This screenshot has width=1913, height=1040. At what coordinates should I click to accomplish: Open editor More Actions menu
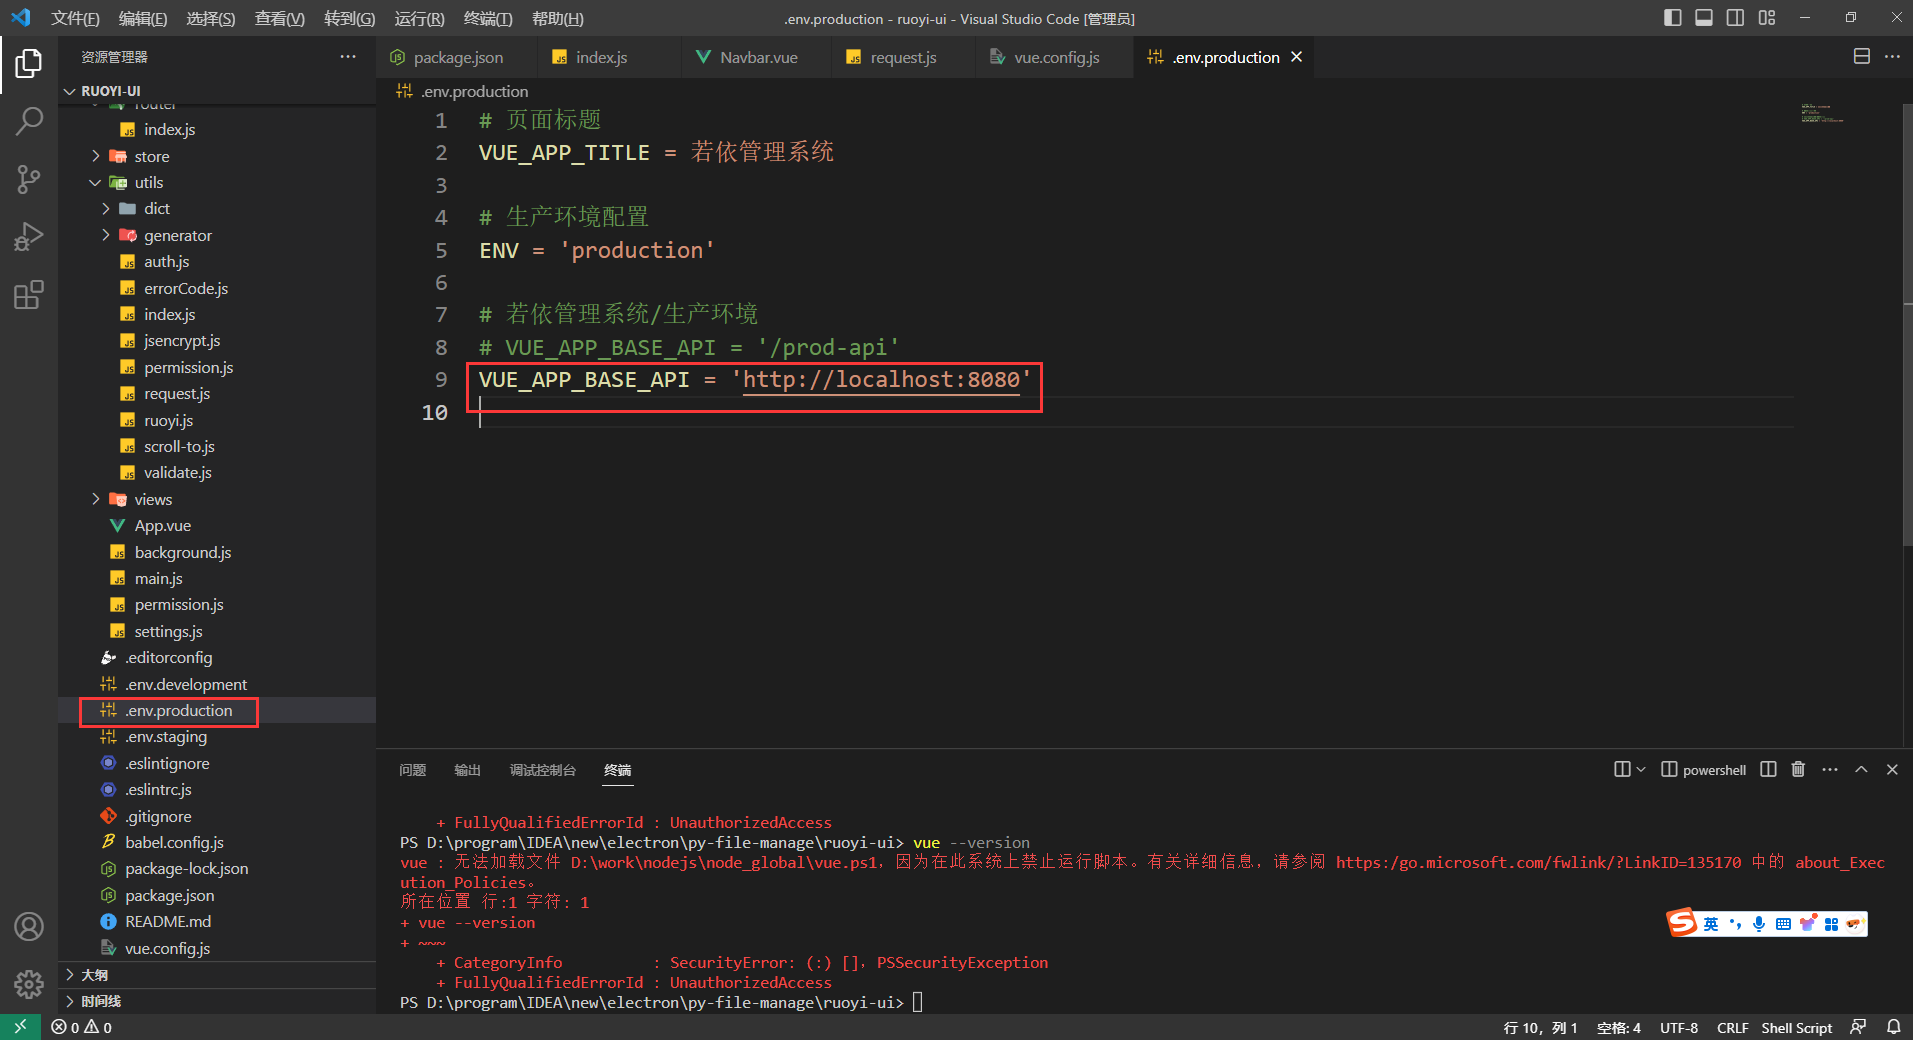[1892, 57]
